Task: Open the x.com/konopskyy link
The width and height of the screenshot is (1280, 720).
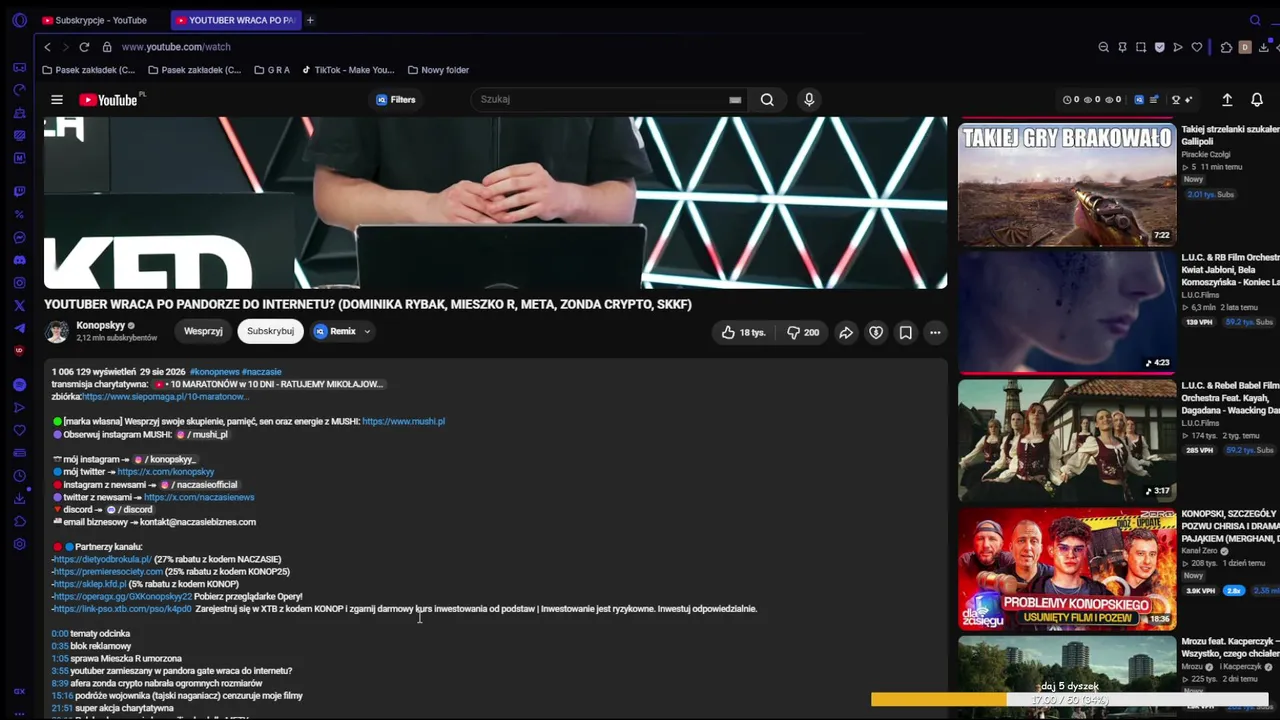Action: pyautogui.click(x=166, y=472)
